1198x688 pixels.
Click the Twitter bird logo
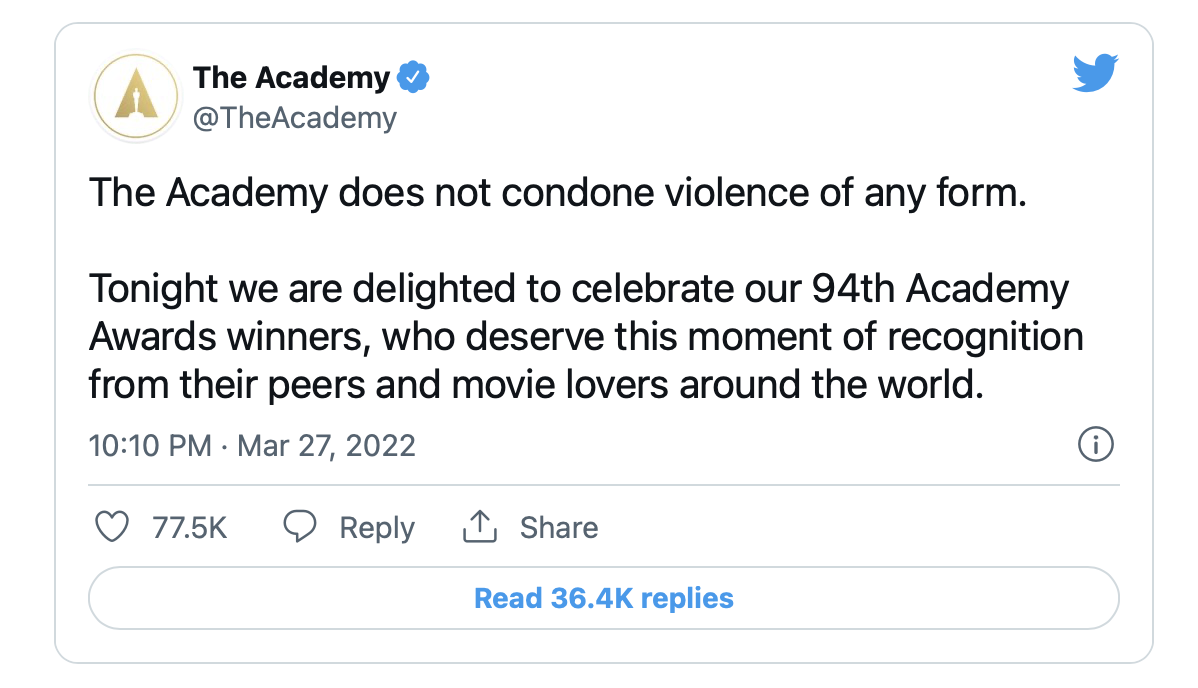coord(1095,73)
